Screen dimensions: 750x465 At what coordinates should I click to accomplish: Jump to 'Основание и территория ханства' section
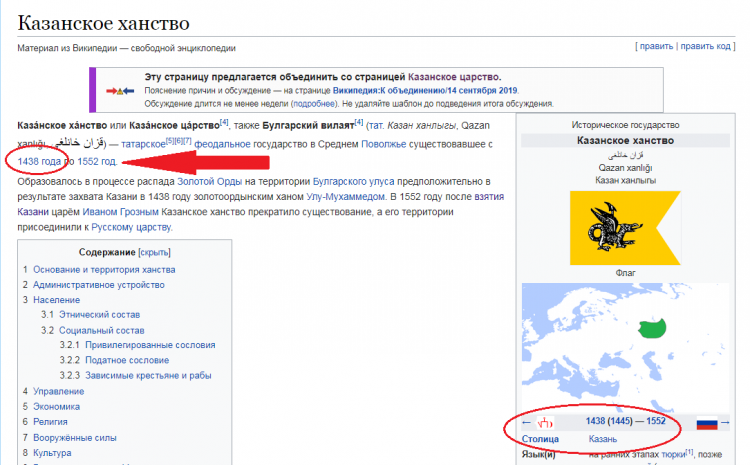[x=104, y=269]
